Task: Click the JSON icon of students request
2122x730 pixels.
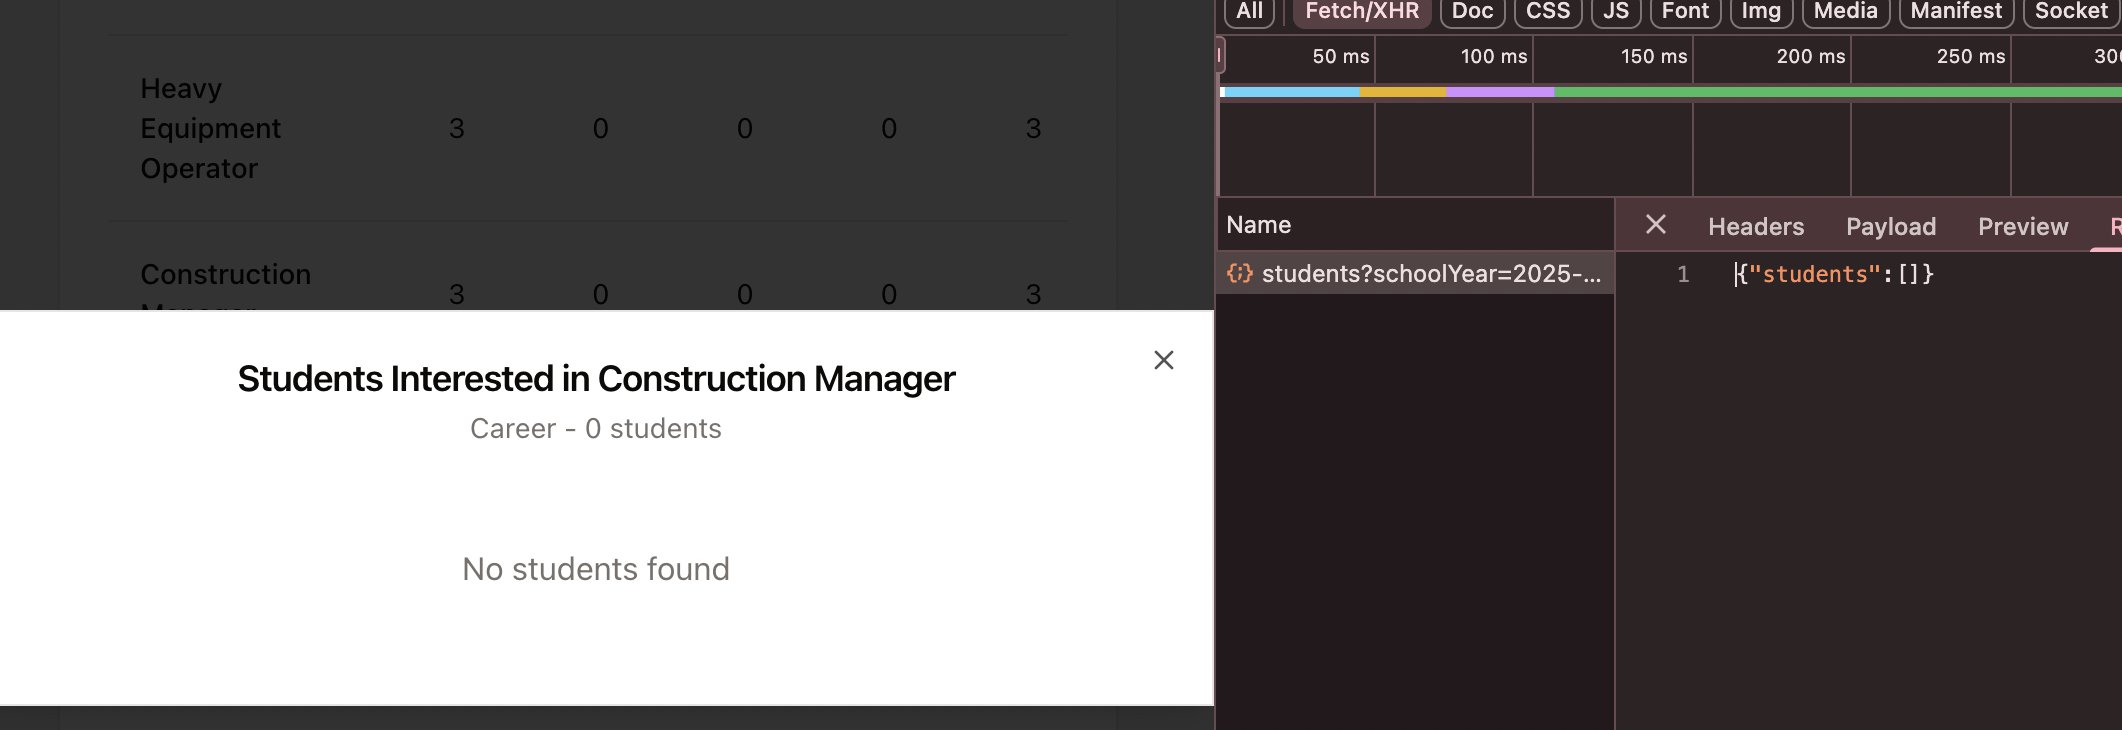Action: click(1239, 273)
